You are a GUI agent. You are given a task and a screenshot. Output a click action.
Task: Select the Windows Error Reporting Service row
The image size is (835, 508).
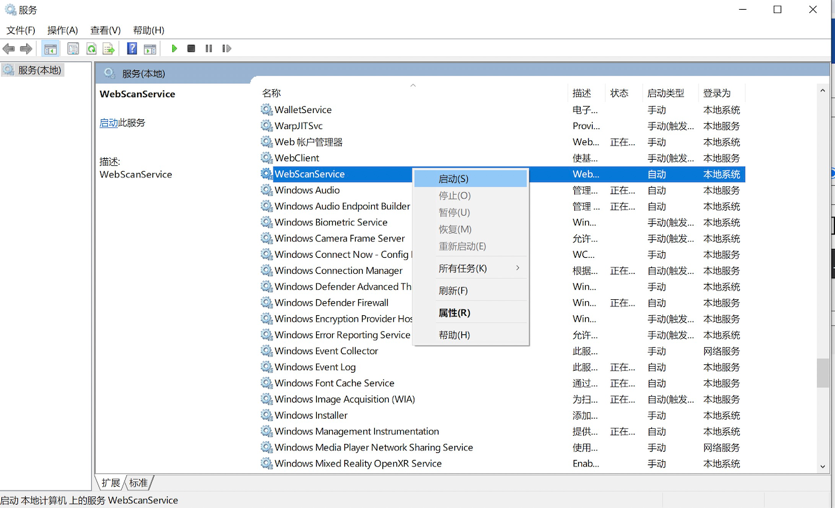(503, 335)
